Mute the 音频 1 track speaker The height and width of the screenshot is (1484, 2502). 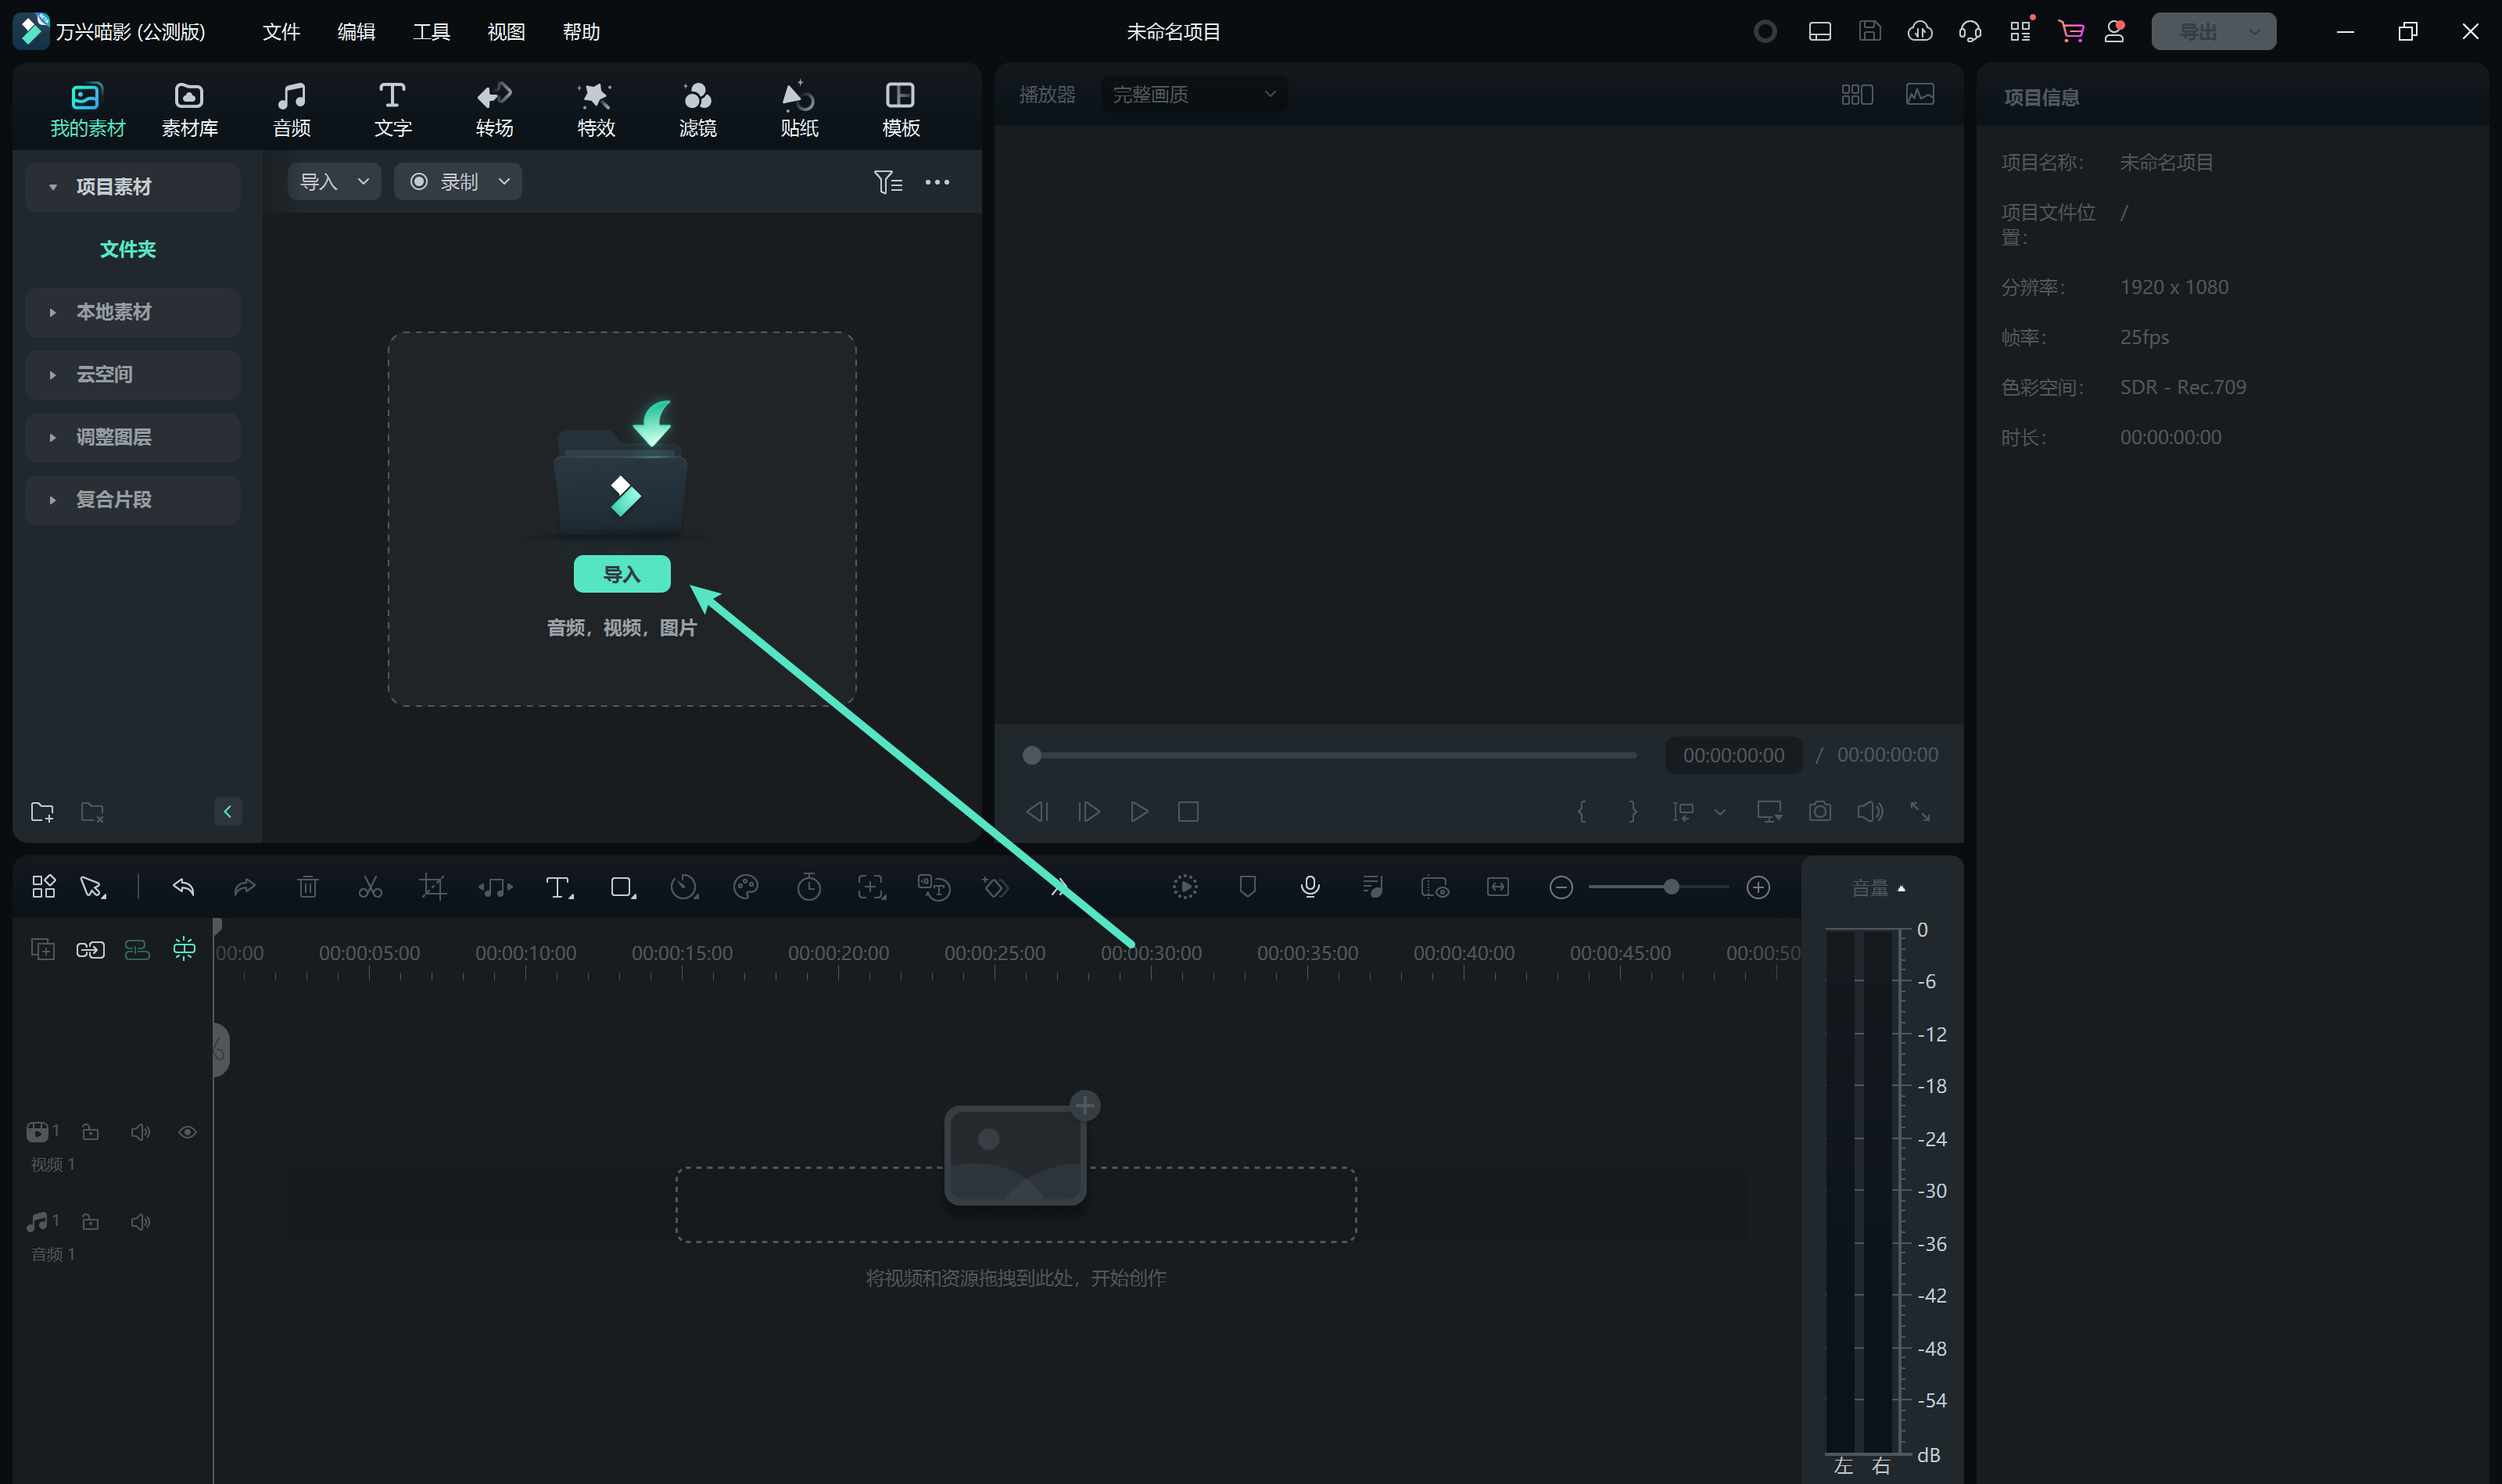140,1222
